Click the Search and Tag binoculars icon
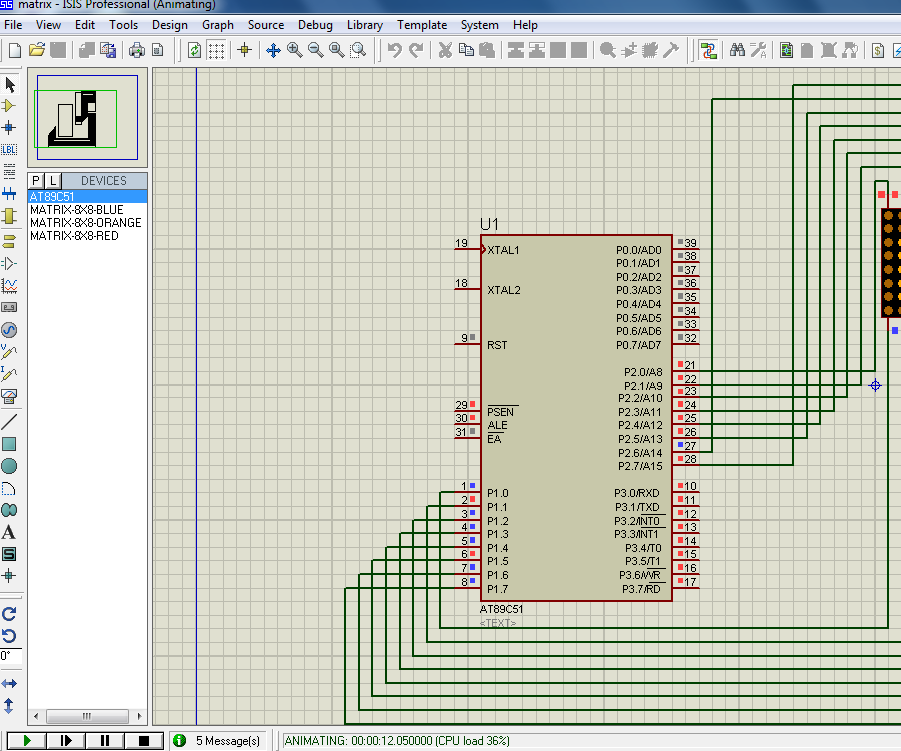This screenshot has width=901, height=751. click(737, 51)
